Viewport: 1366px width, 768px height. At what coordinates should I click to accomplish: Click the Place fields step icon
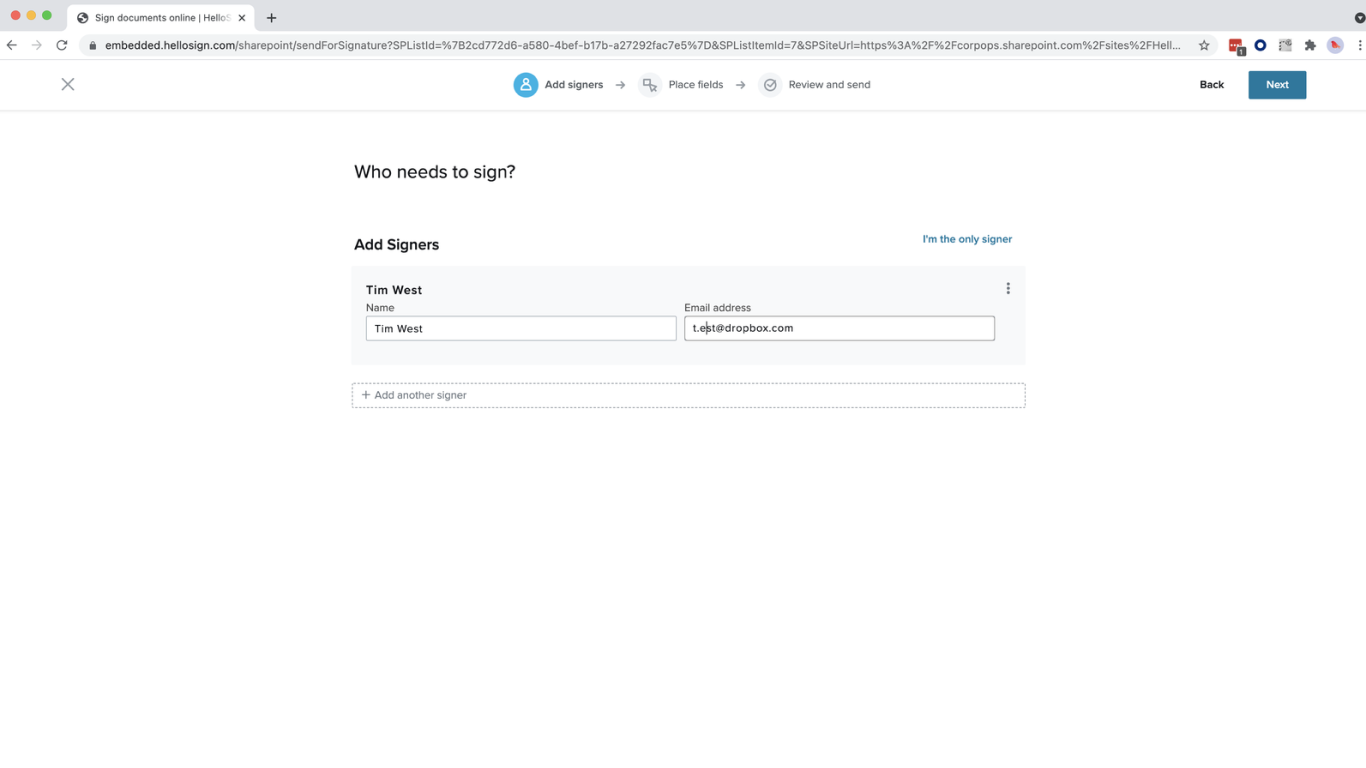650,85
